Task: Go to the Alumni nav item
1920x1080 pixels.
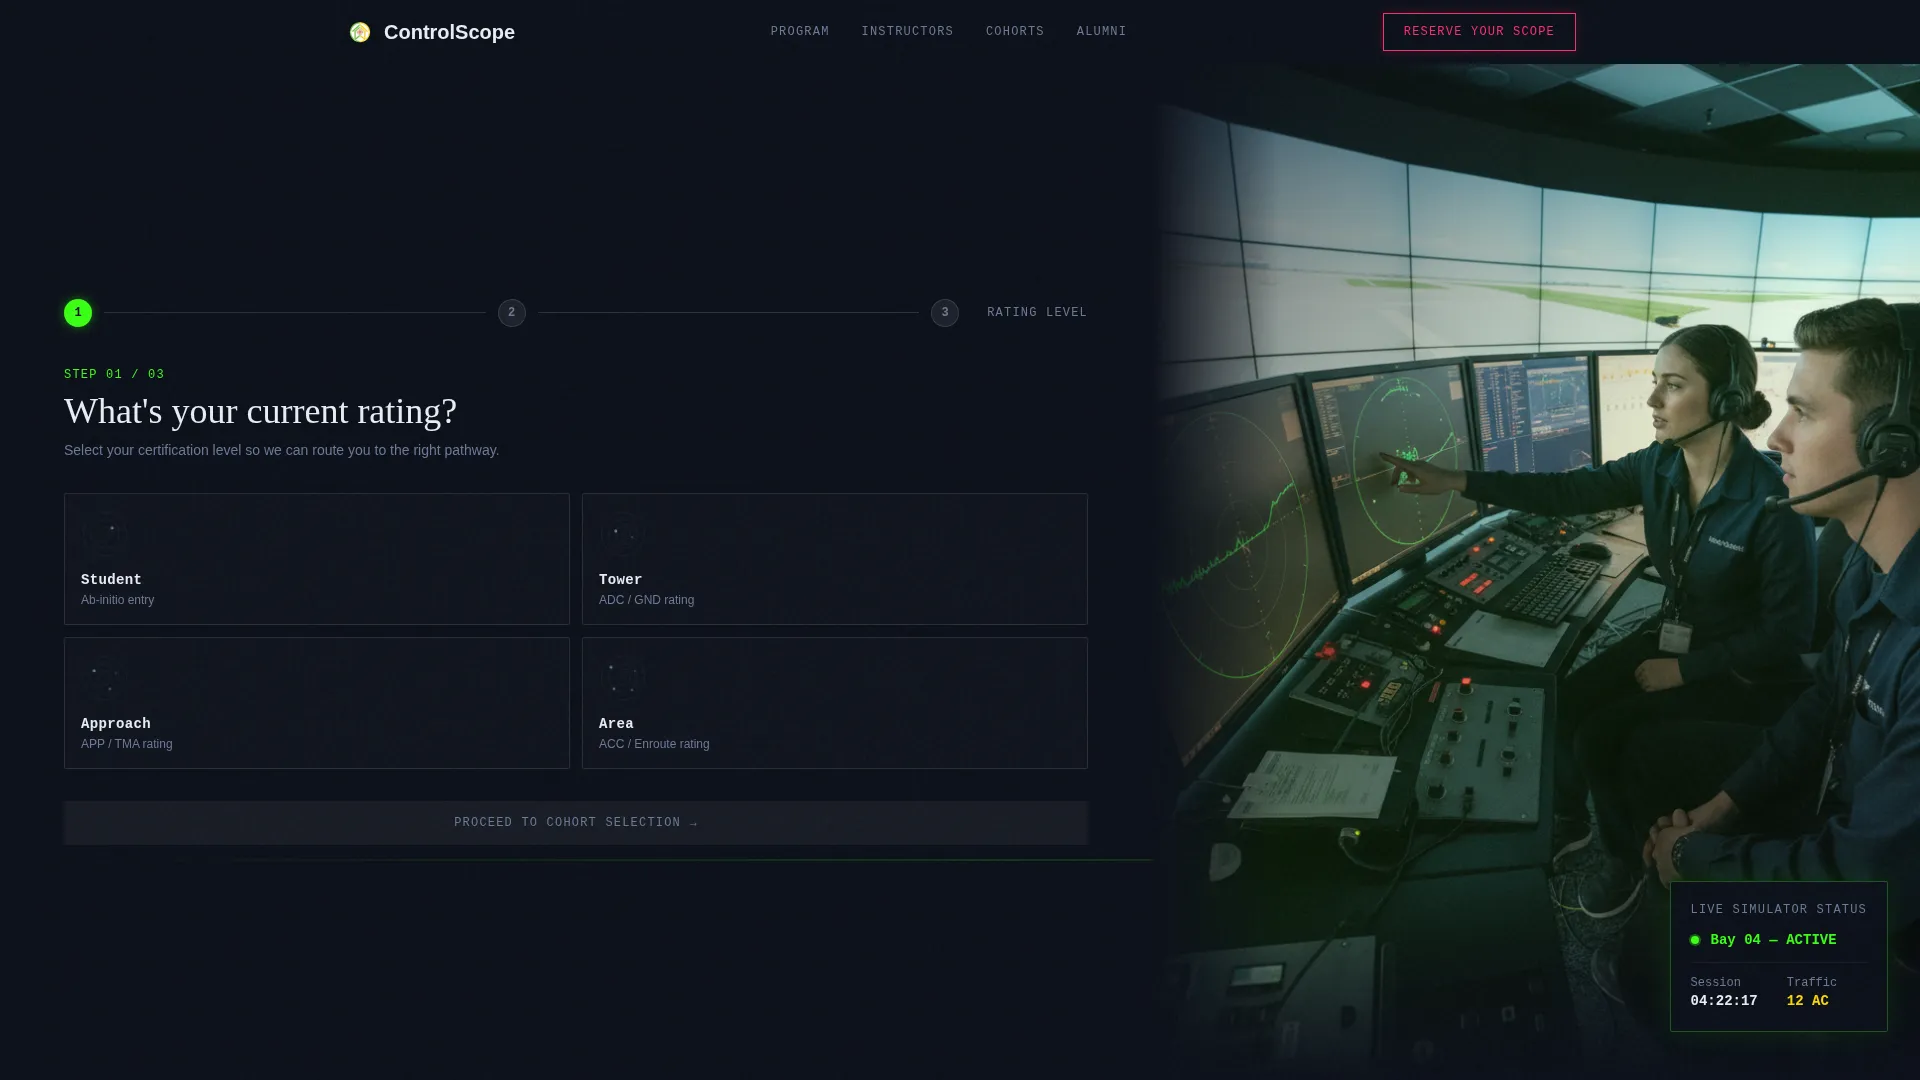Action: [x=1101, y=32]
